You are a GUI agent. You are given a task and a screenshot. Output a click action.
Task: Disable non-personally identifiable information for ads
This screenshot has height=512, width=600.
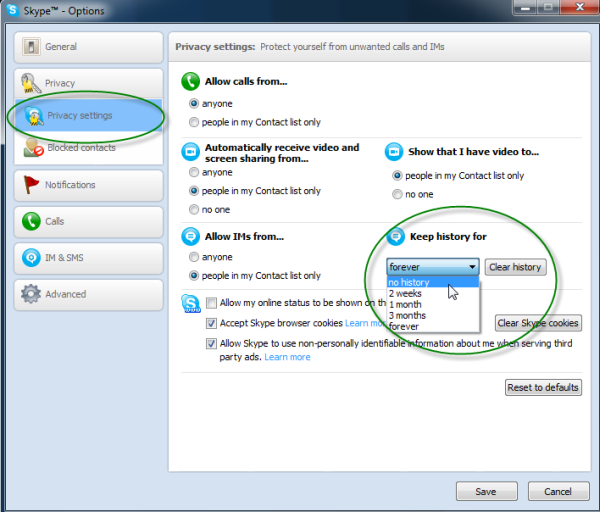pyautogui.click(x=212, y=343)
